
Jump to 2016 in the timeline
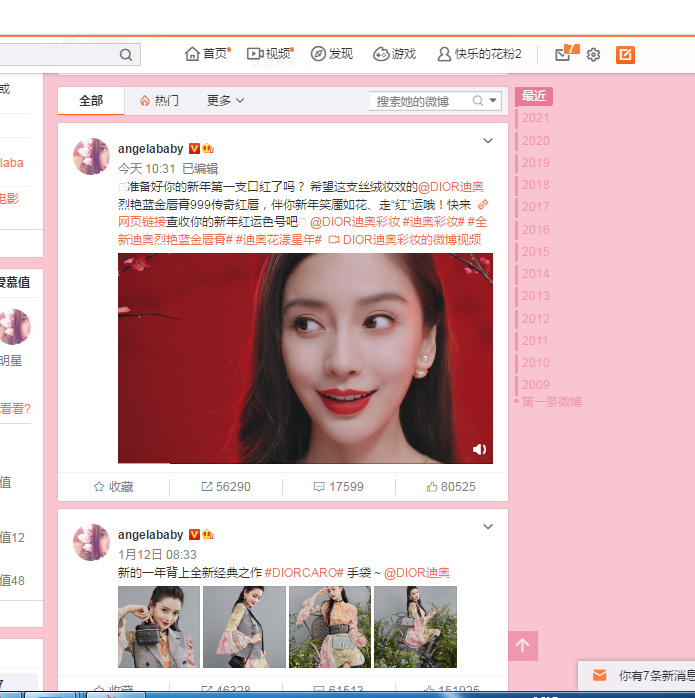tap(536, 229)
